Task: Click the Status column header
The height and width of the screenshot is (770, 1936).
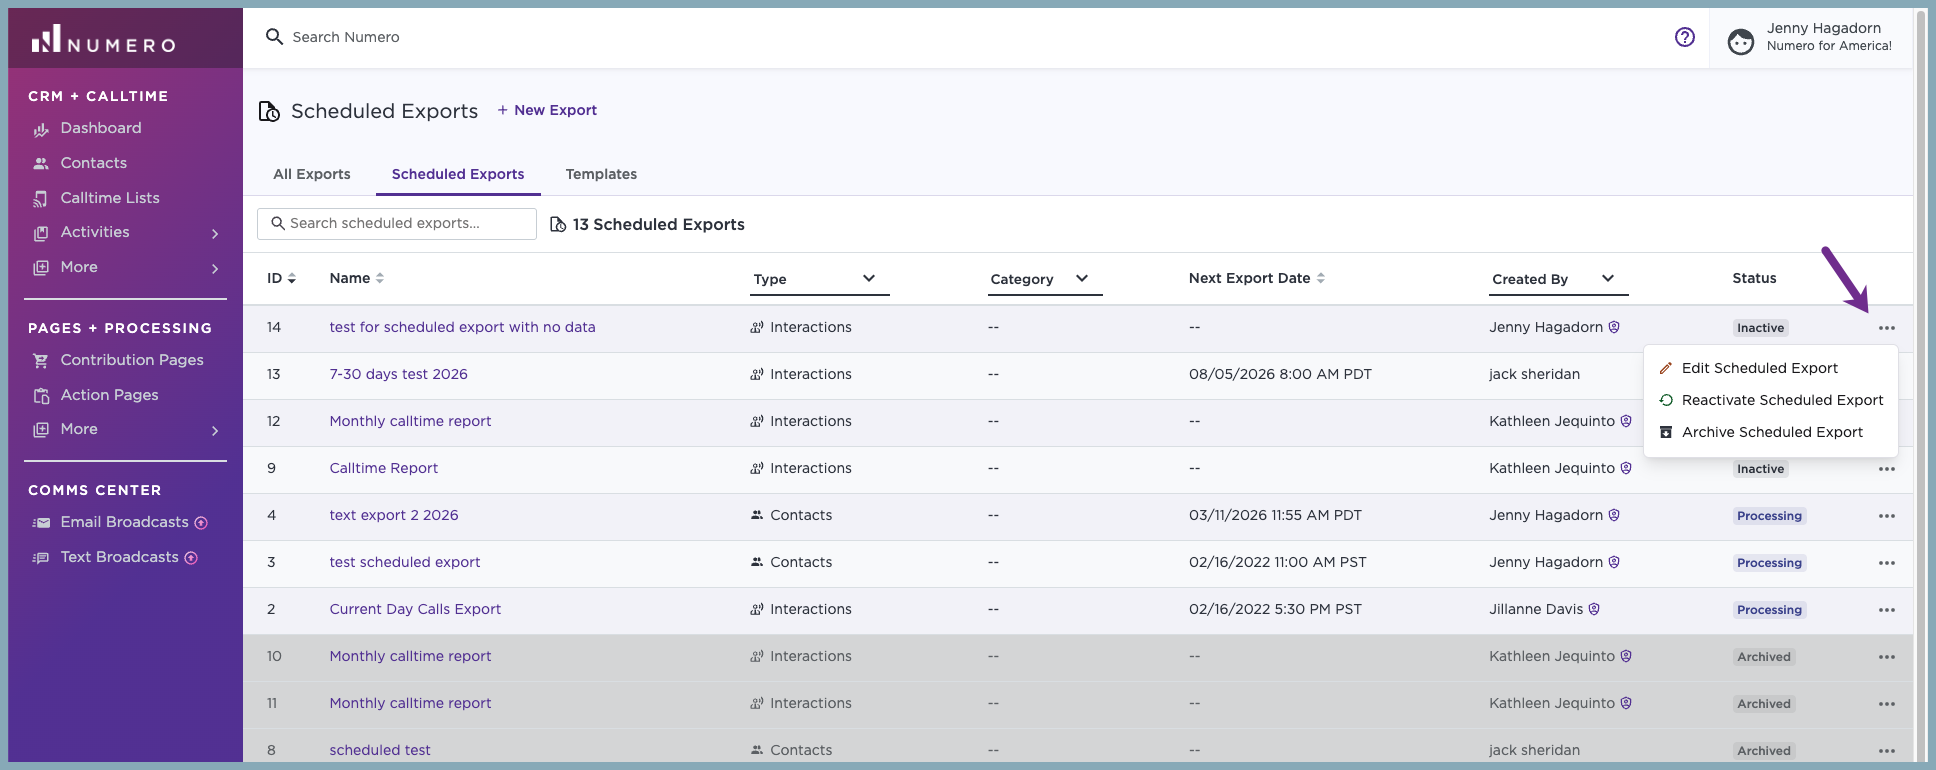Action: coord(1754,279)
